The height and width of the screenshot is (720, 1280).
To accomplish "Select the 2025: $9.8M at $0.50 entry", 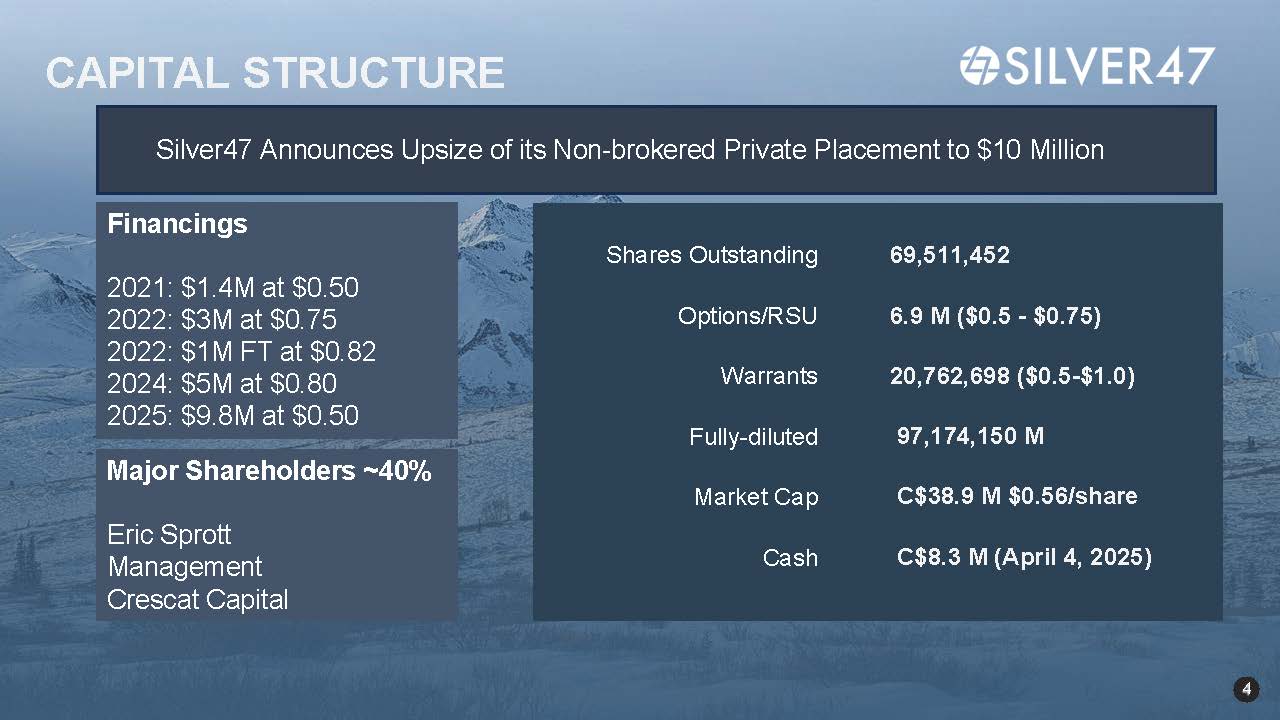I will coord(232,416).
